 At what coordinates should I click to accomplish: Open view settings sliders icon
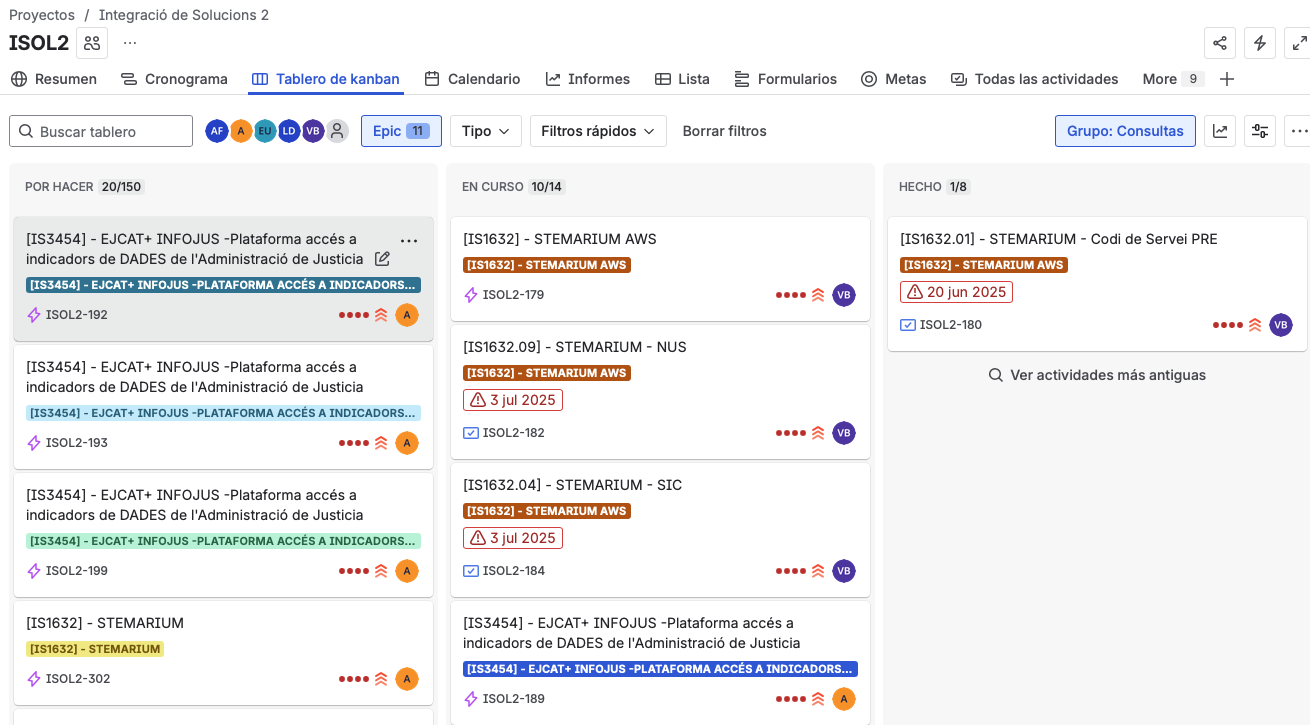click(1260, 131)
